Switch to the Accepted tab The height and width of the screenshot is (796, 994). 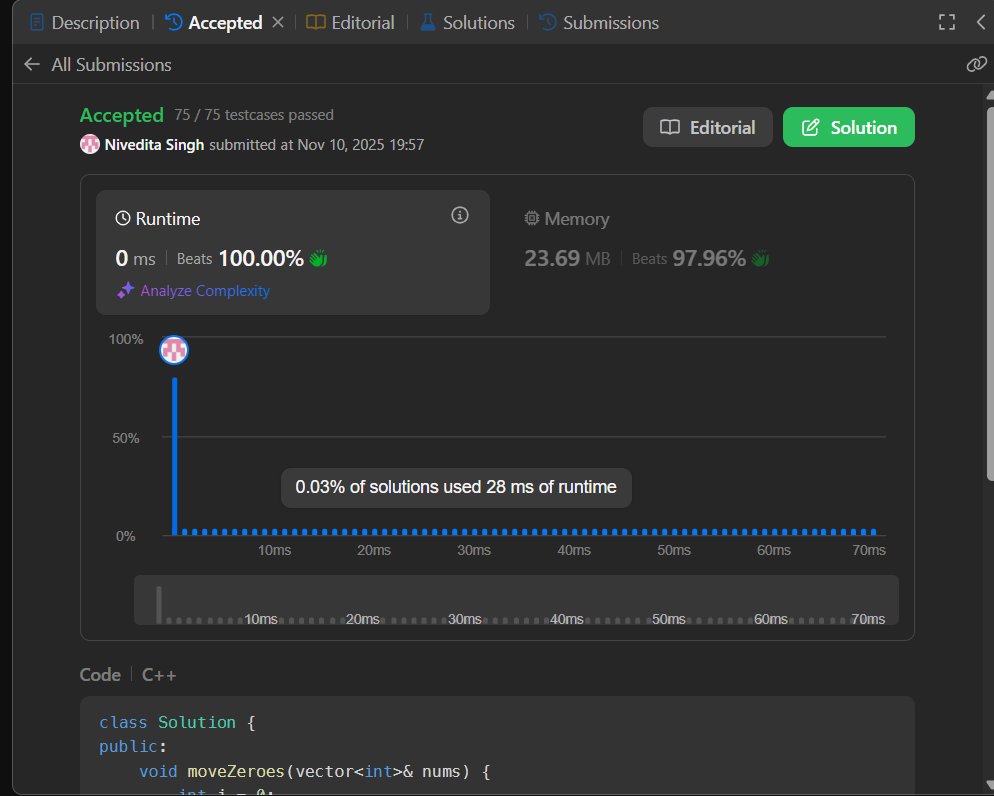214,23
